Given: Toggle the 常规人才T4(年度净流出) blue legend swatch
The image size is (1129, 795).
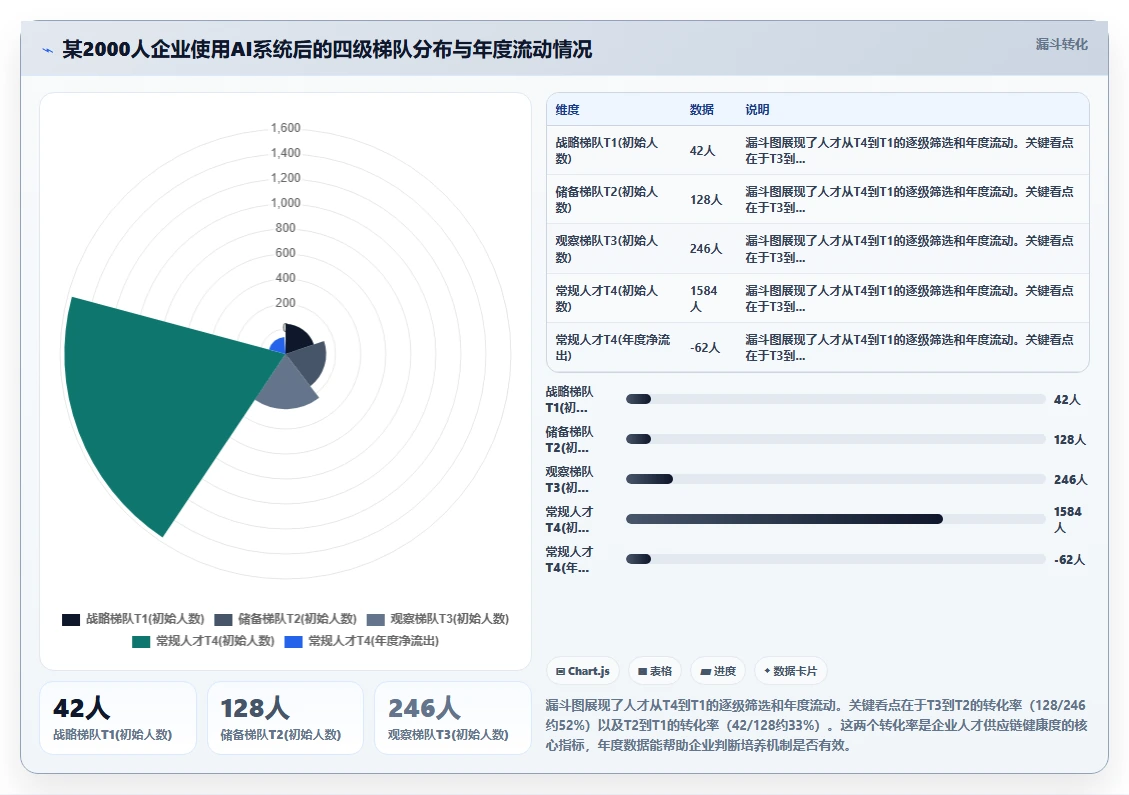Looking at the screenshot, I should tap(293, 642).
